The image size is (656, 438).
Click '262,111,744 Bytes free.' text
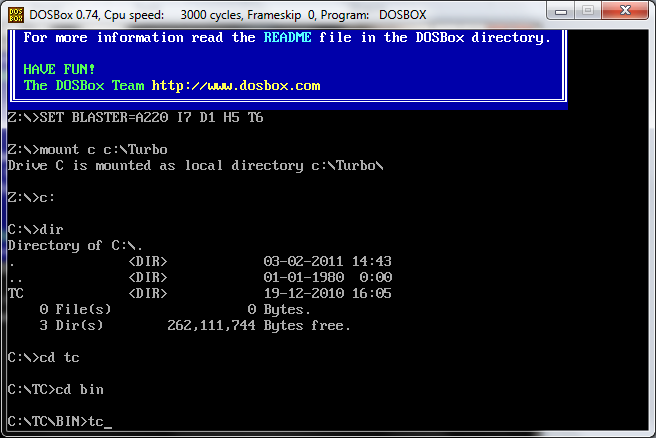259,325
